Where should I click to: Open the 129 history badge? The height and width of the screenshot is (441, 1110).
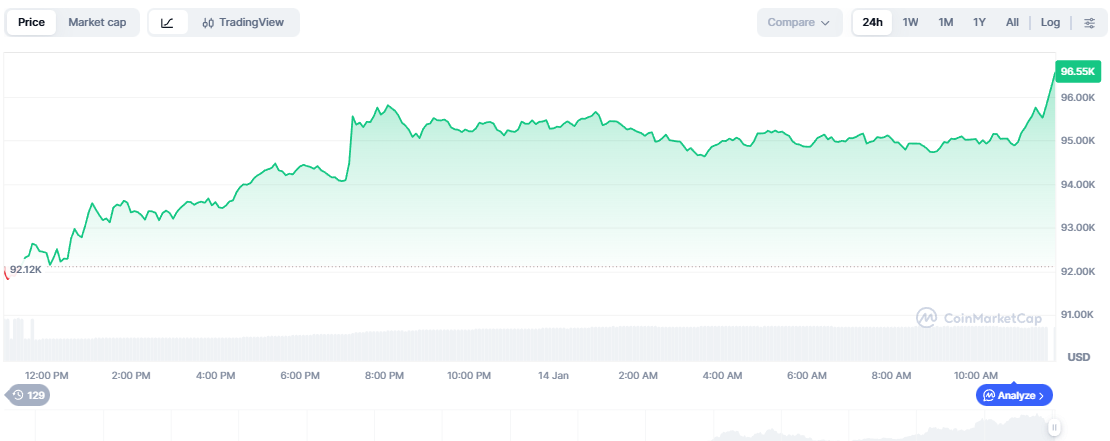click(28, 395)
